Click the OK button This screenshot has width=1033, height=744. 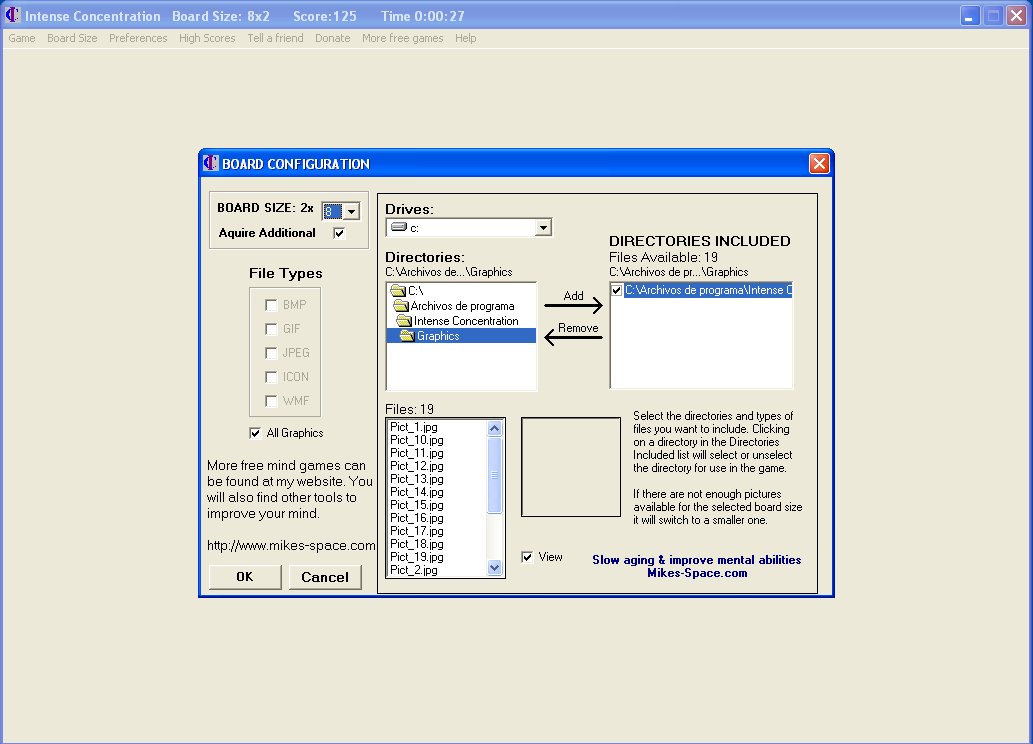[245, 577]
